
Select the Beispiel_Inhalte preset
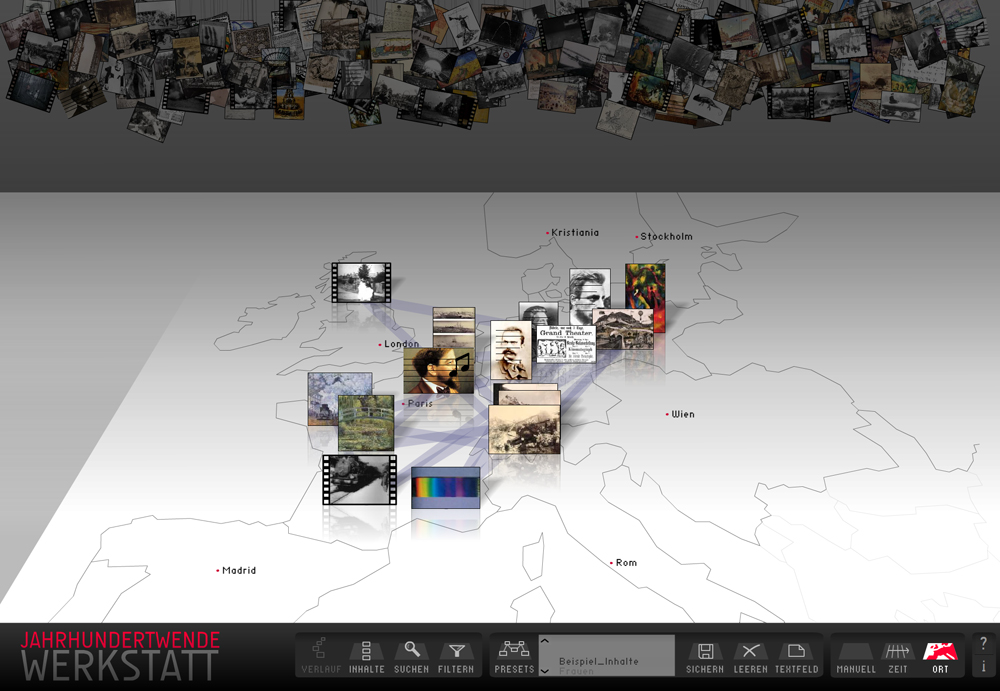click(x=598, y=661)
